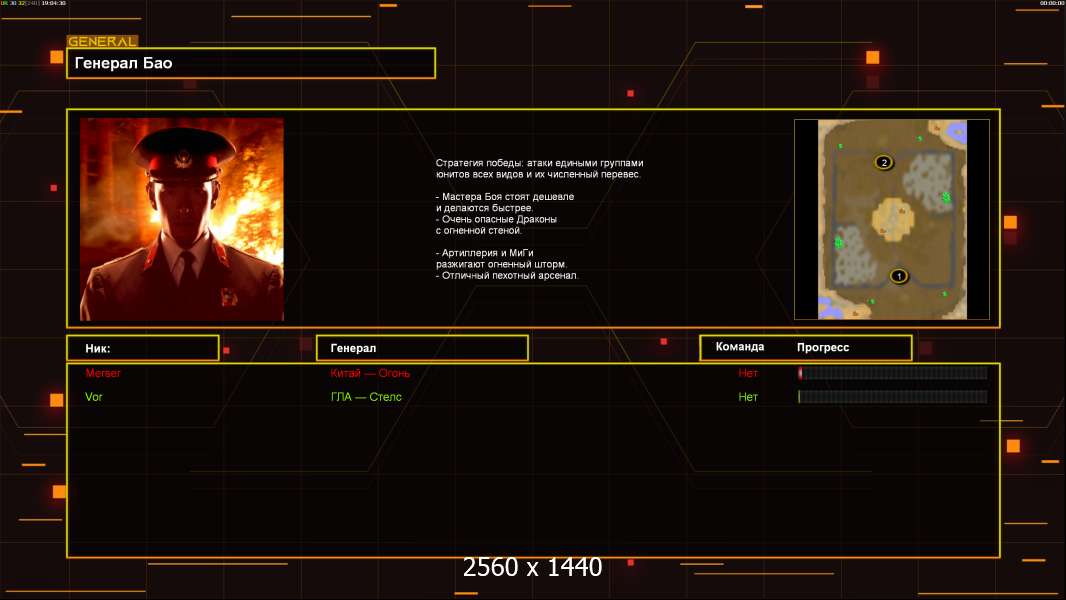Click the Стратегия победы strategy text
The height and width of the screenshot is (600, 1066).
click(x=539, y=169)
